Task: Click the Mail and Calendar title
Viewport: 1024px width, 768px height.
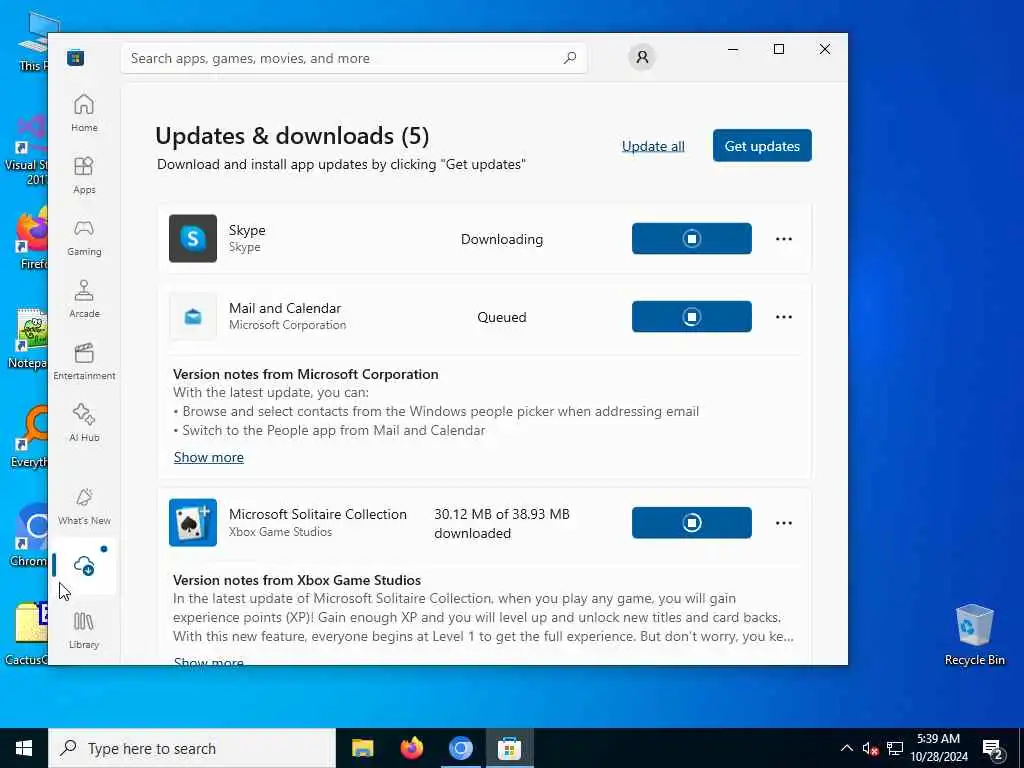Action: pos(285,308)
